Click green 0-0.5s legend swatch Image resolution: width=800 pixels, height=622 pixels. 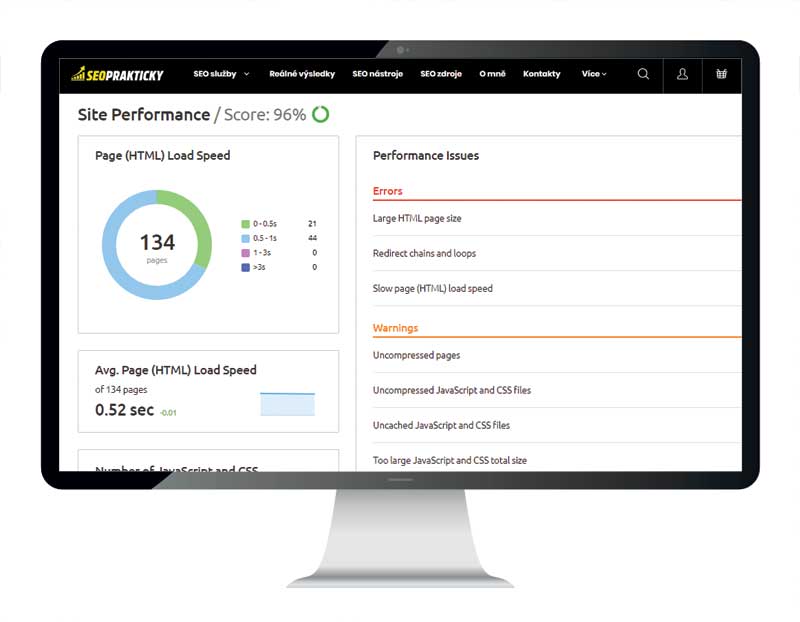pyautogui.click(x=245, y=224)
